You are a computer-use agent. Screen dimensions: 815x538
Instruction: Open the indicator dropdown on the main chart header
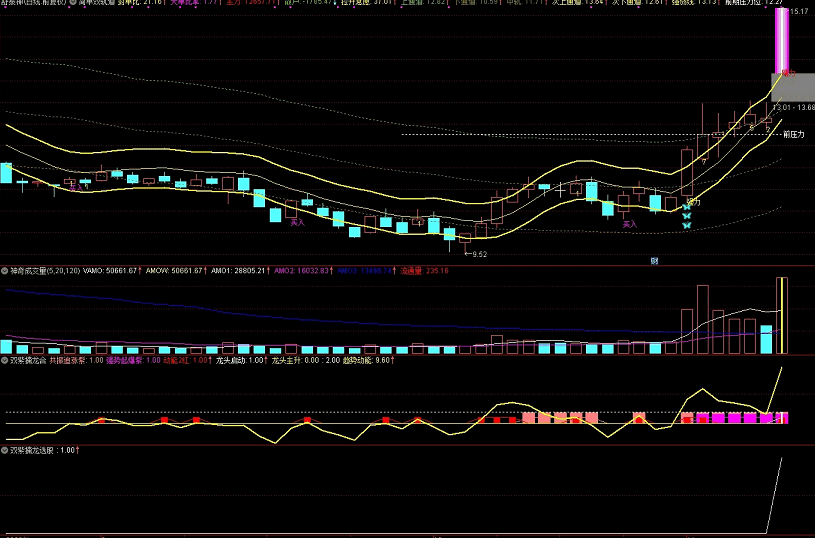73,2
